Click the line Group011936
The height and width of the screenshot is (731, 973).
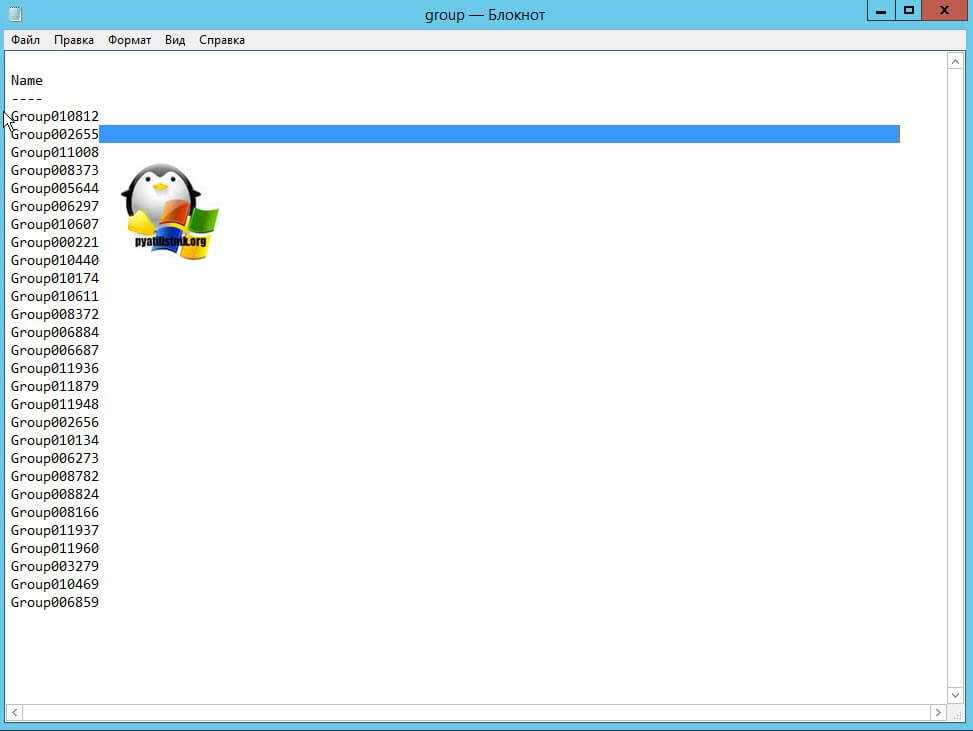click(x=55, y=368)
